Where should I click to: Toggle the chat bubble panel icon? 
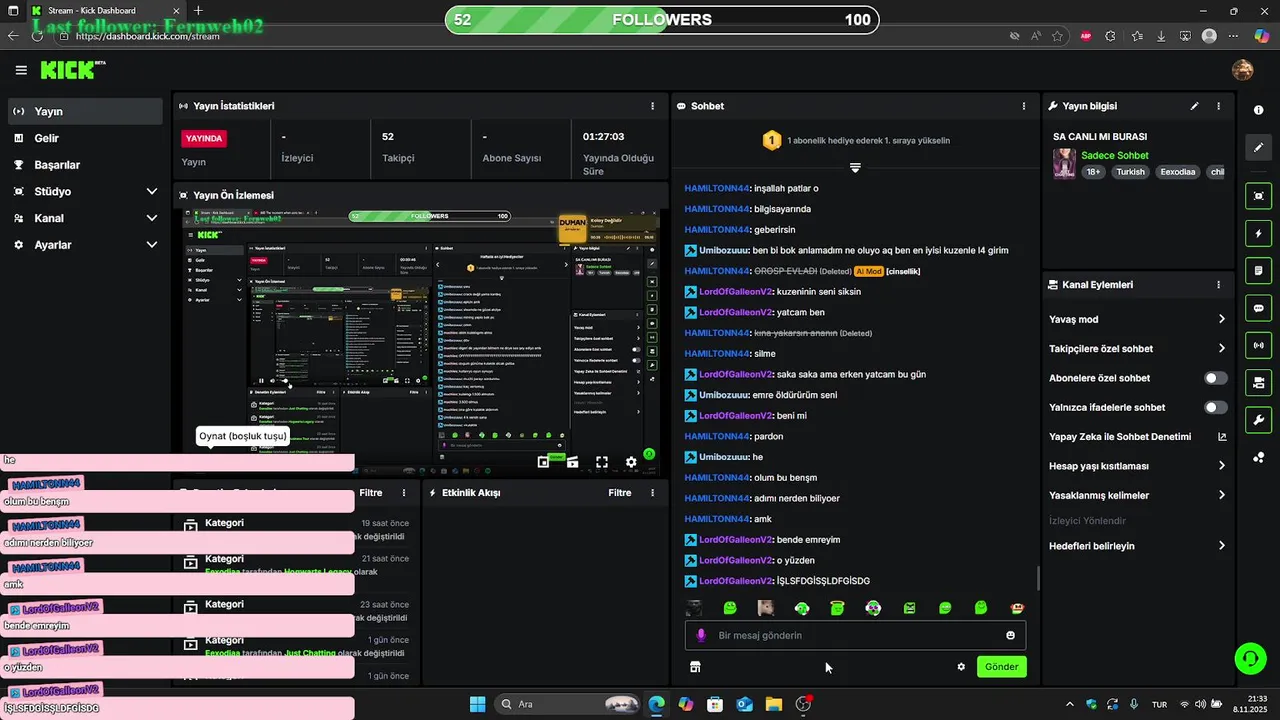(x=1258, y=308)
